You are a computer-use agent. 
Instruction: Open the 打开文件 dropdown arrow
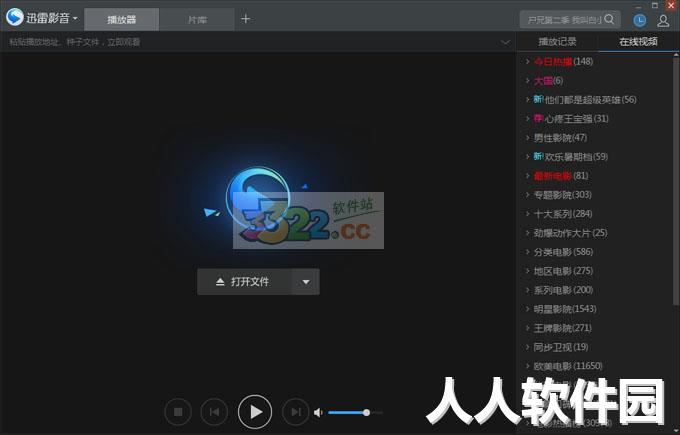click(306, 282)
